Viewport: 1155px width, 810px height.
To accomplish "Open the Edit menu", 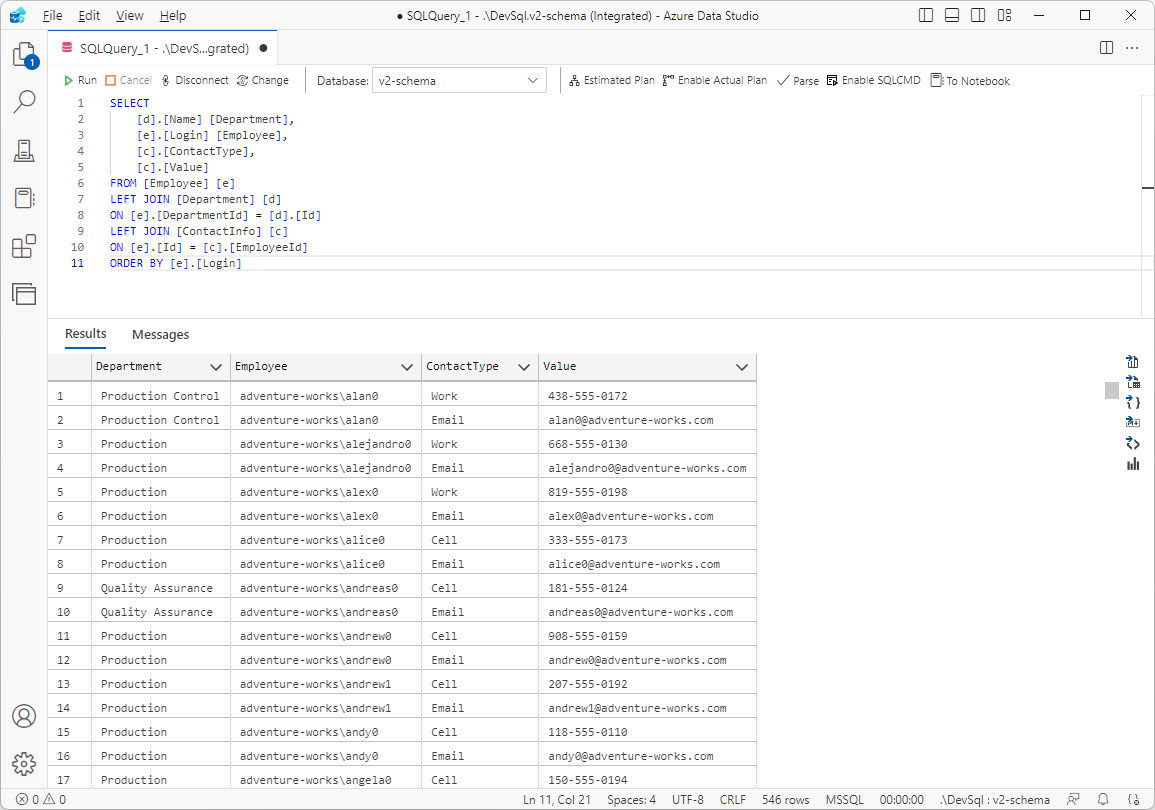I will pos(89,15).
